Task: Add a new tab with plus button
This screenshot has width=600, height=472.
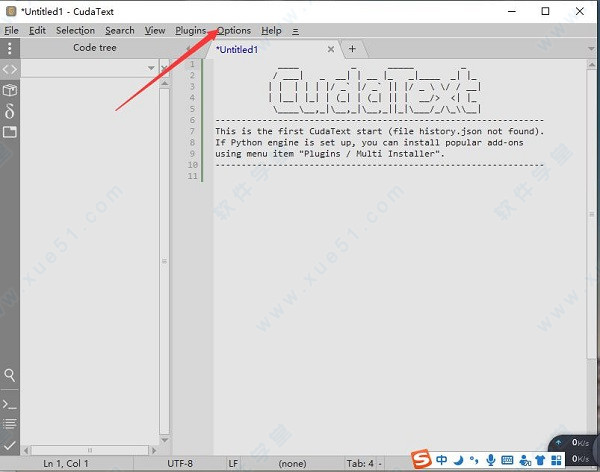Action: [x=352, y=49]
